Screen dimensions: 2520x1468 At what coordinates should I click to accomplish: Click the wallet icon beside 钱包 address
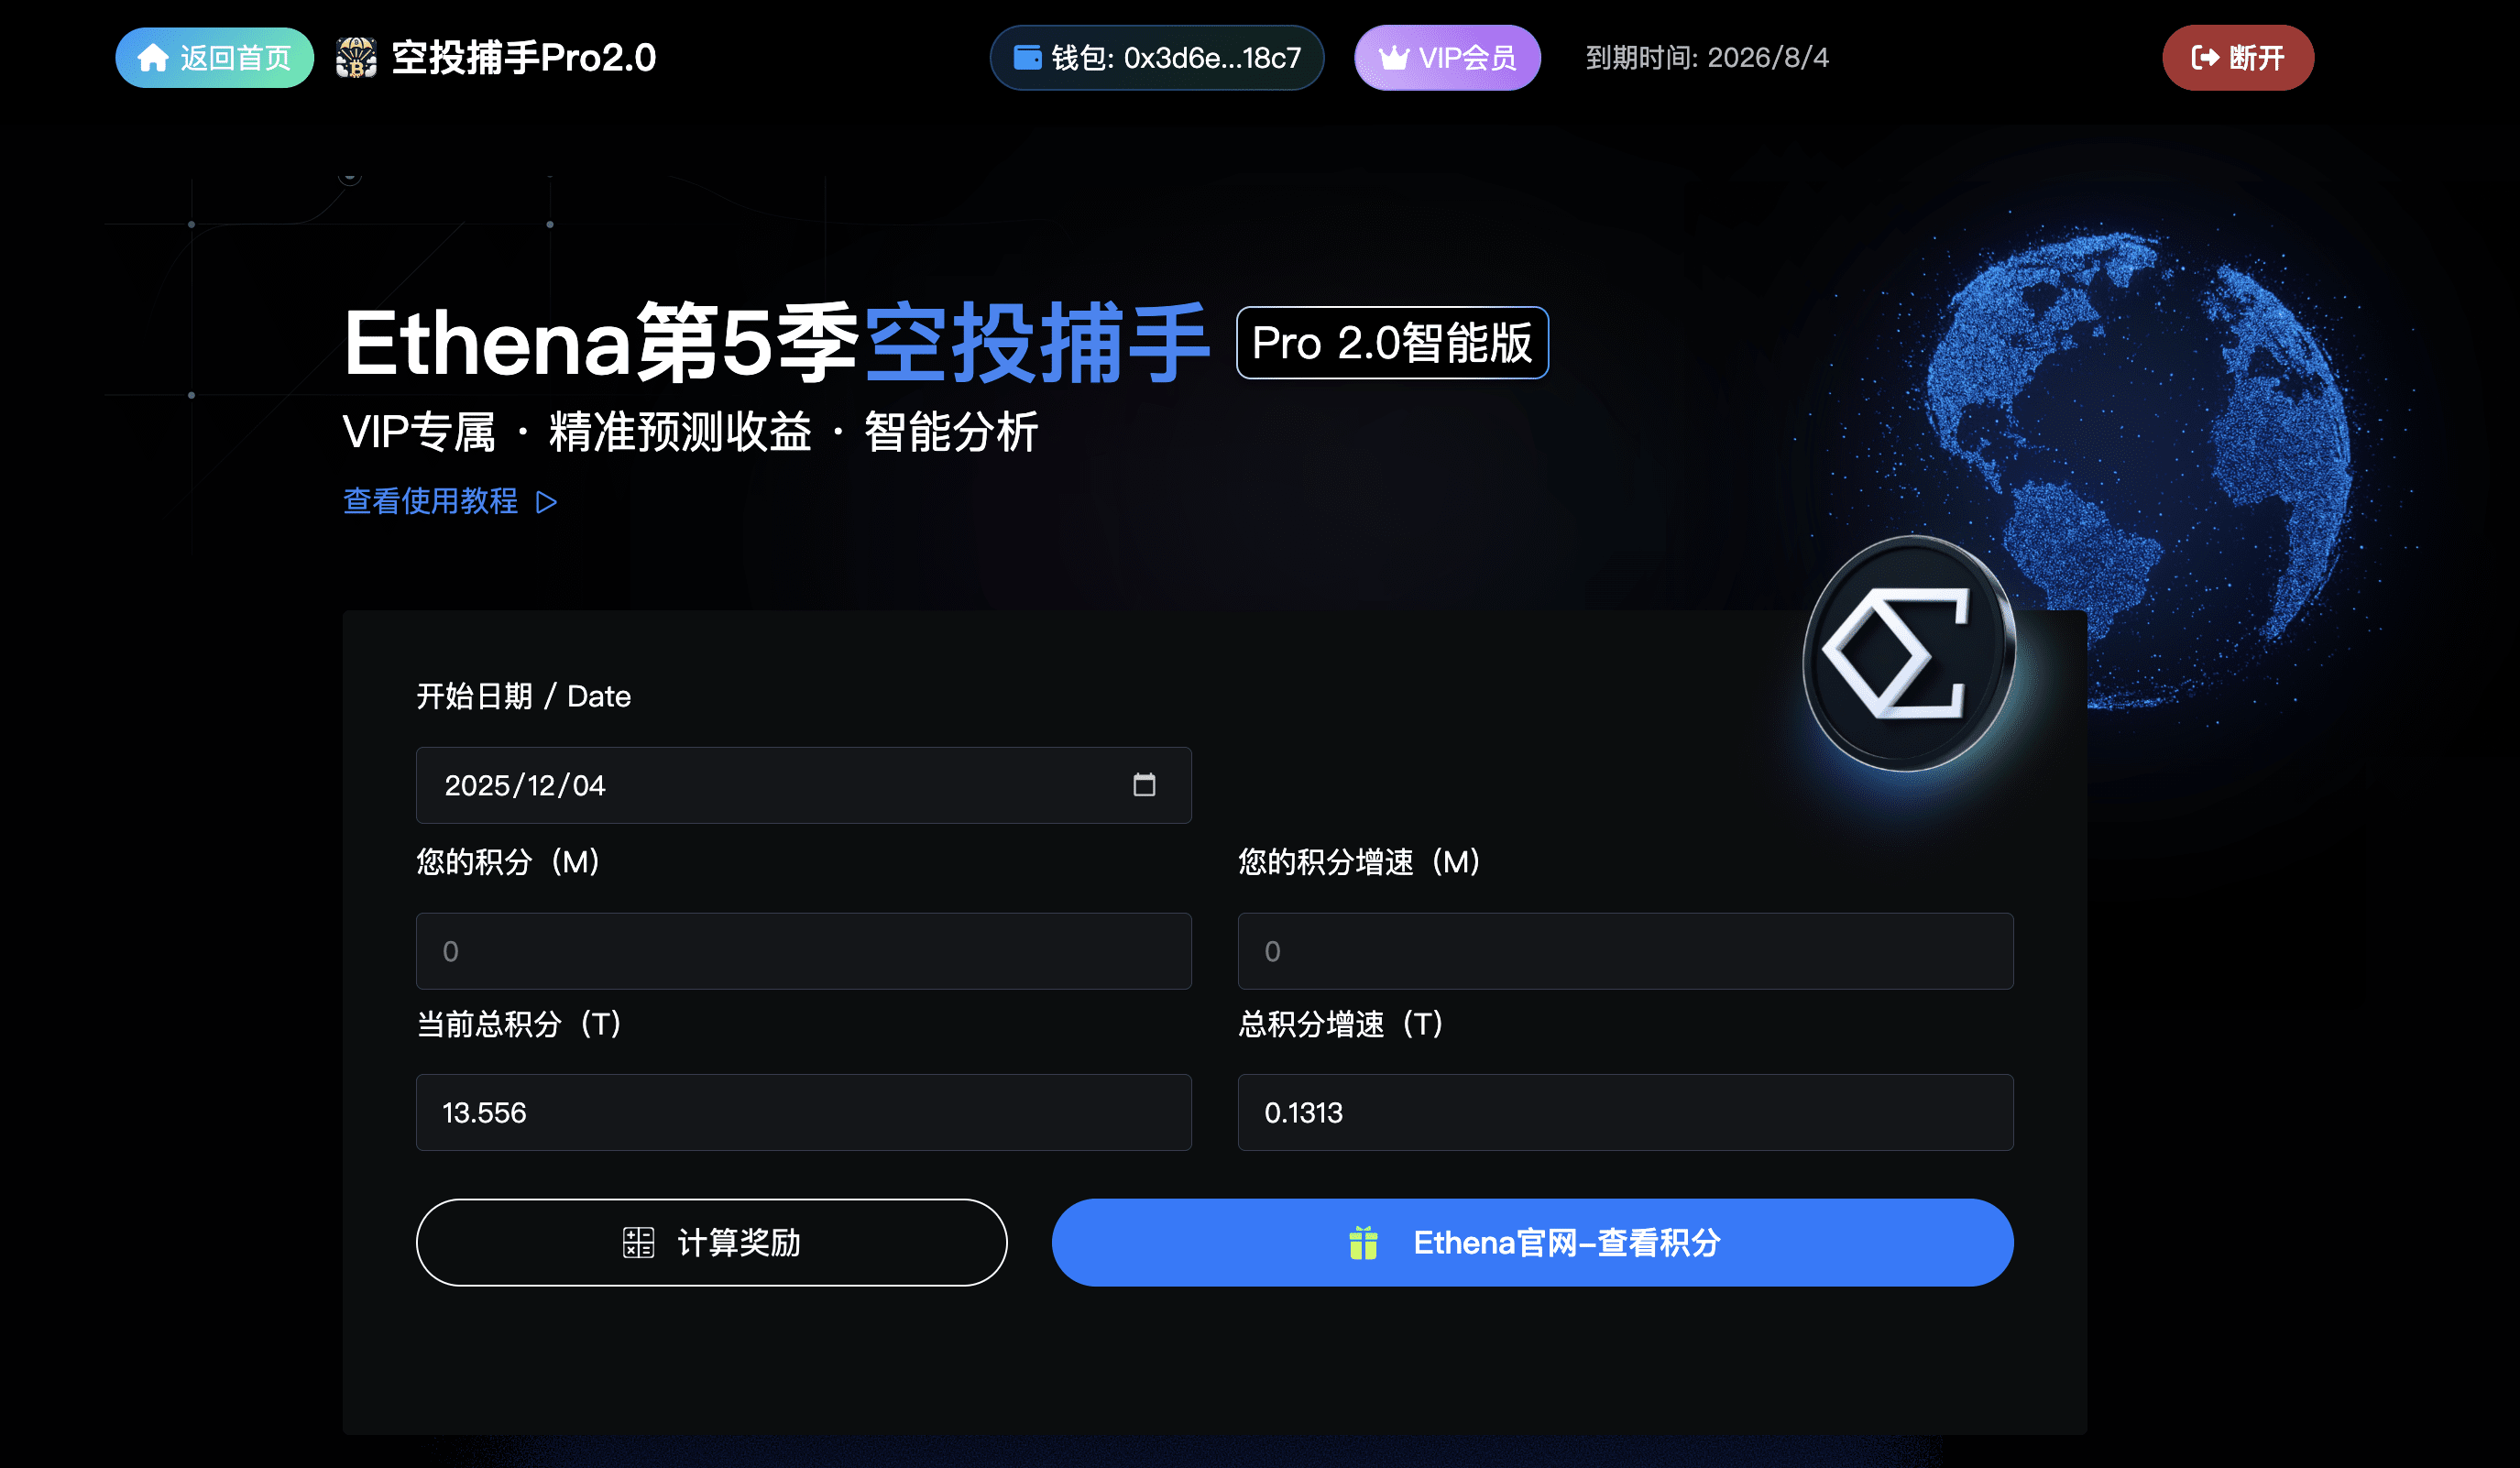[1027, 58]
